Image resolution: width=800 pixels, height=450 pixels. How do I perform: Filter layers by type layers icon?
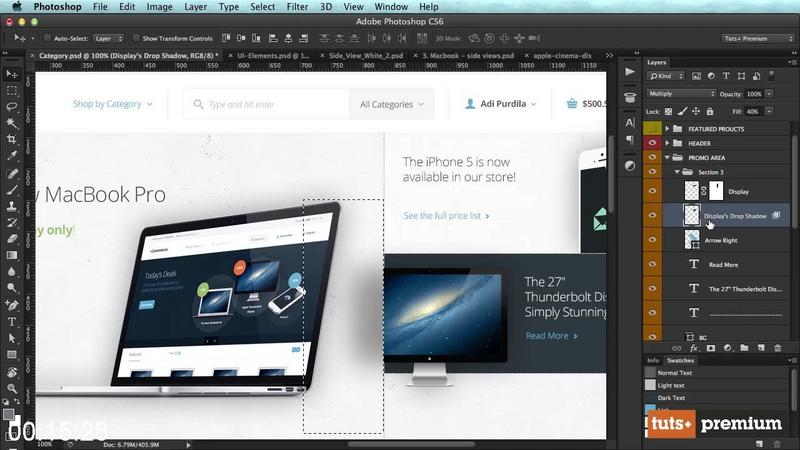pyautogui.click(x=726, y=76)
